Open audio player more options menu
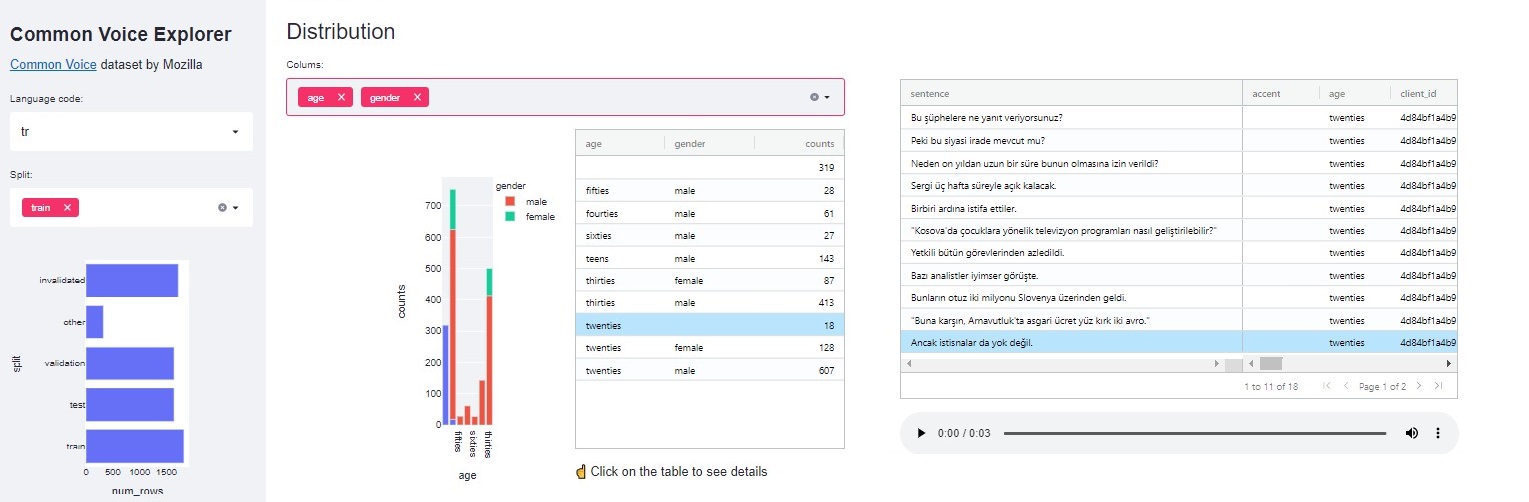This screenshot has width=1529, height=502. click(1438, 433)
